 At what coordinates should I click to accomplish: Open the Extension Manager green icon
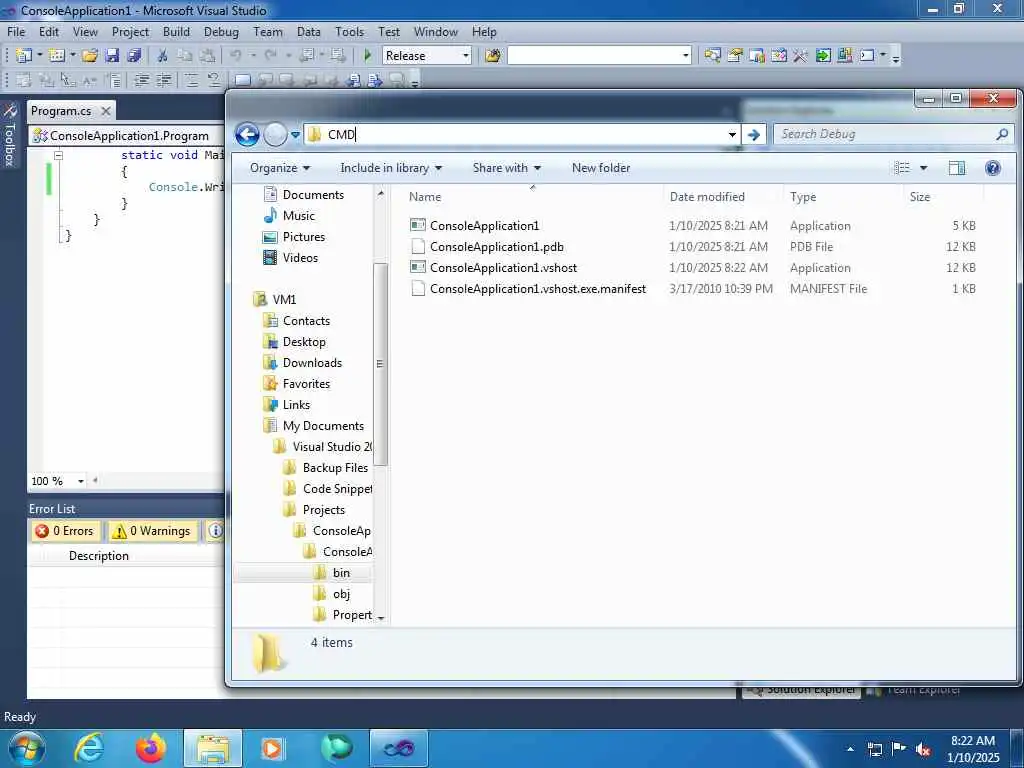pyautogui.click(x=823, y=56)
